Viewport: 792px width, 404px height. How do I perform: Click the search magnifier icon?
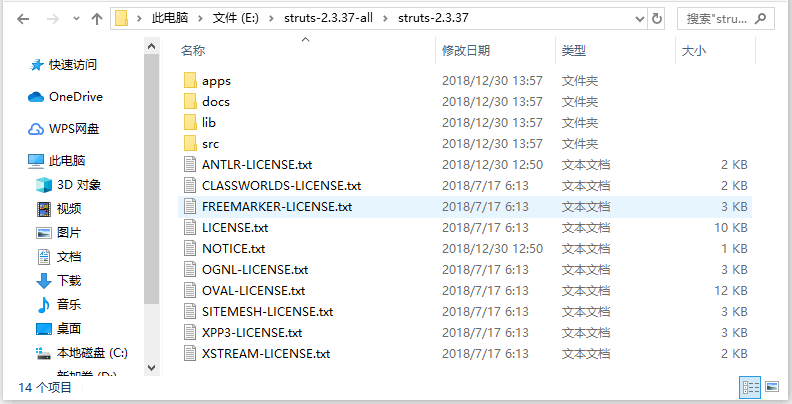point(761,19)
